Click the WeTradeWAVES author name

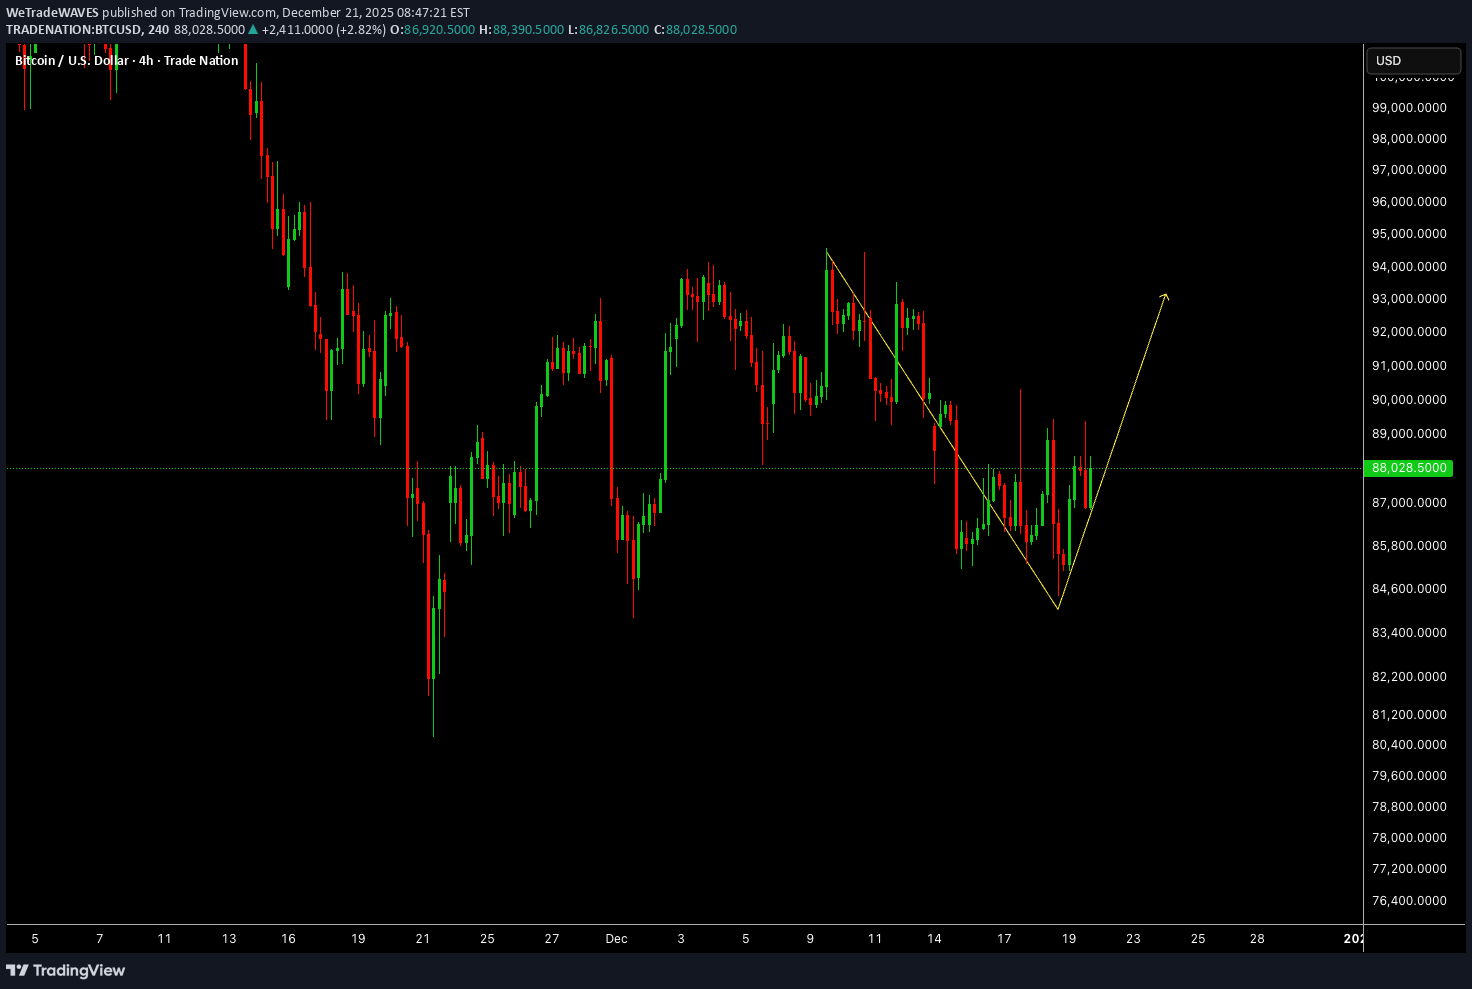pos(52,13)
